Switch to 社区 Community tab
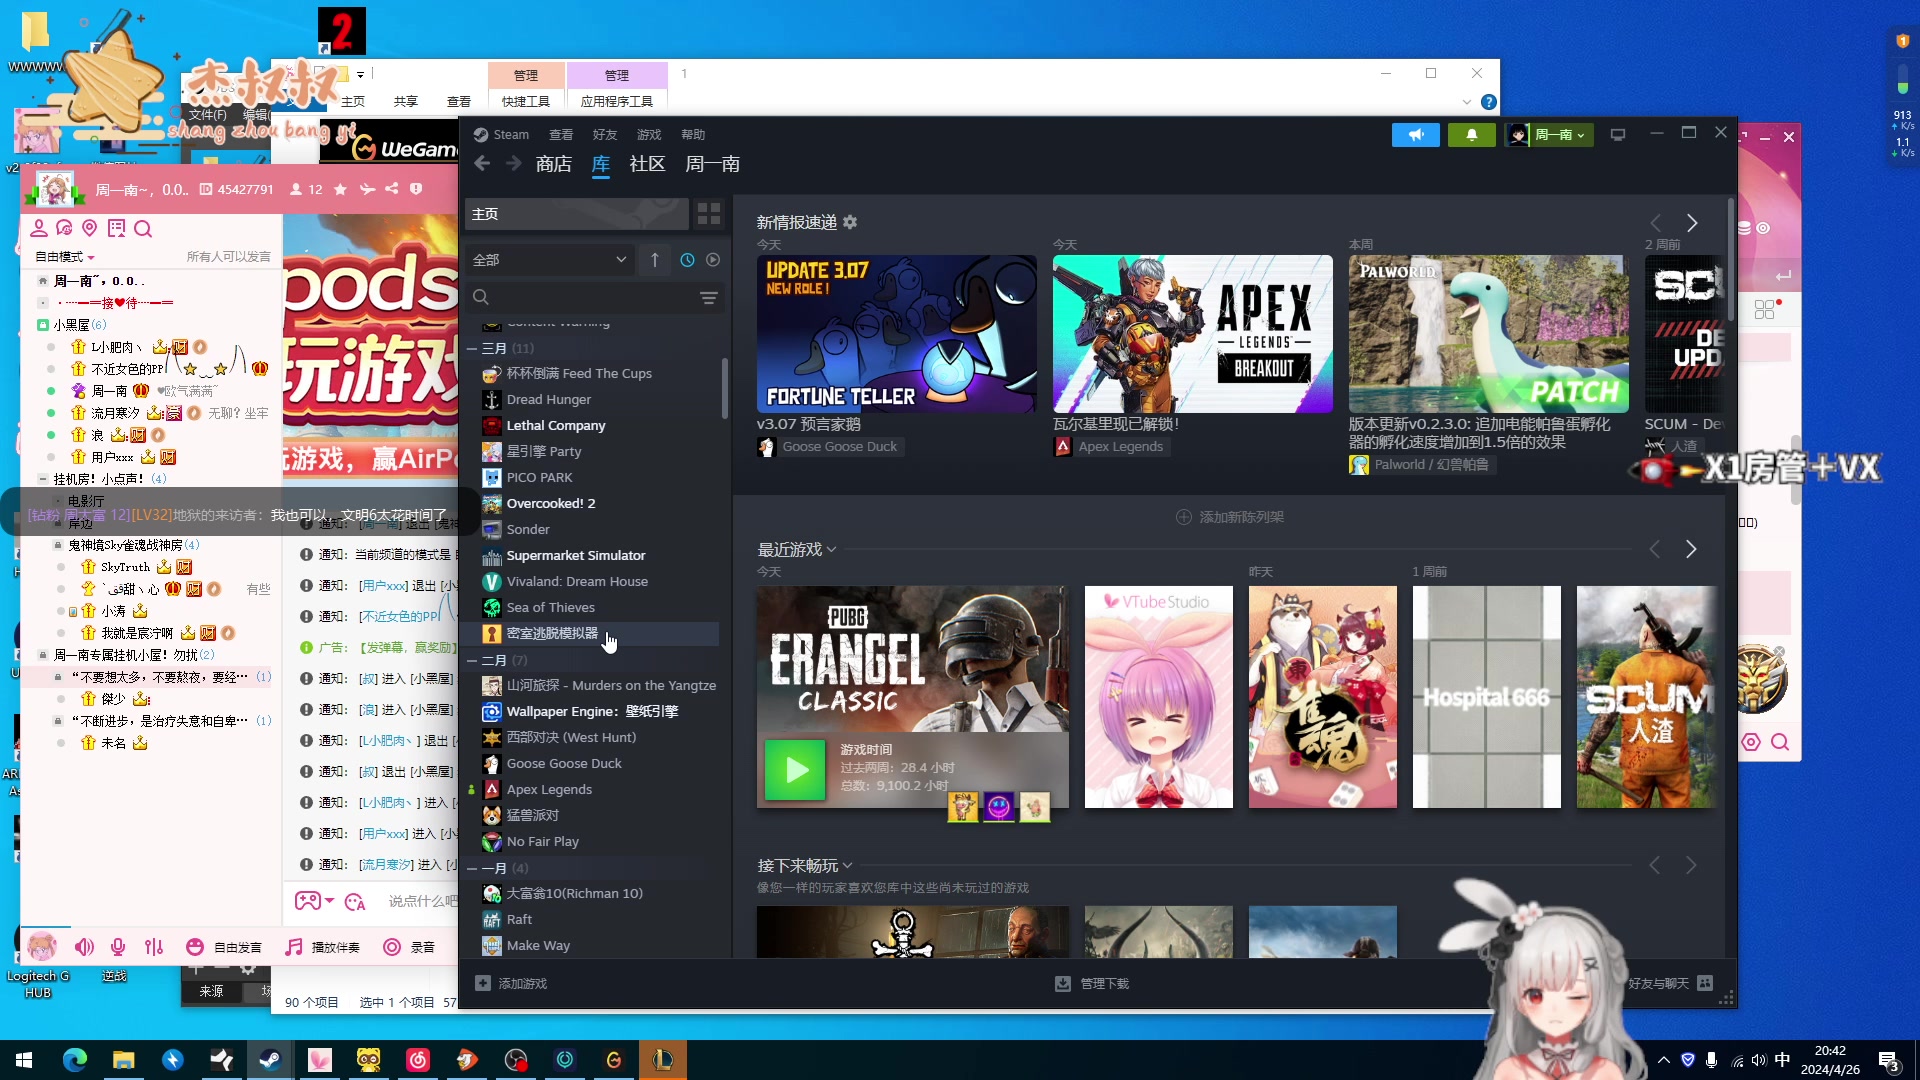 tap(647, 164)
